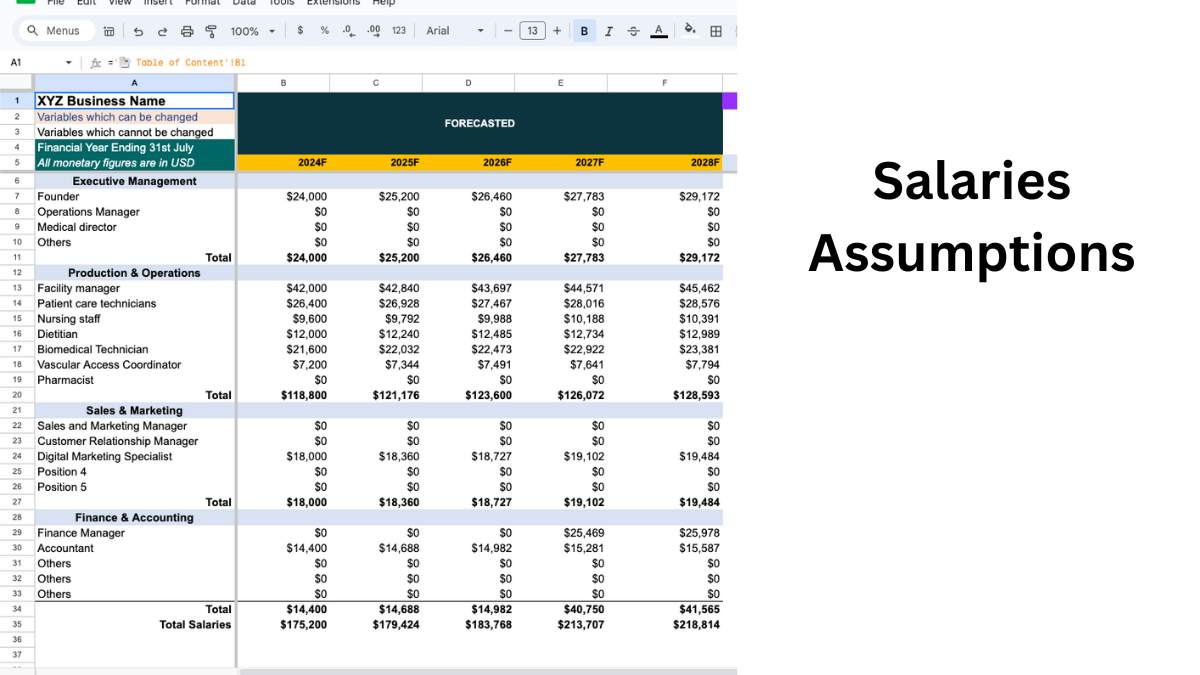
Task: Click the Total Salaries label
Action: (x=195, y=624)
